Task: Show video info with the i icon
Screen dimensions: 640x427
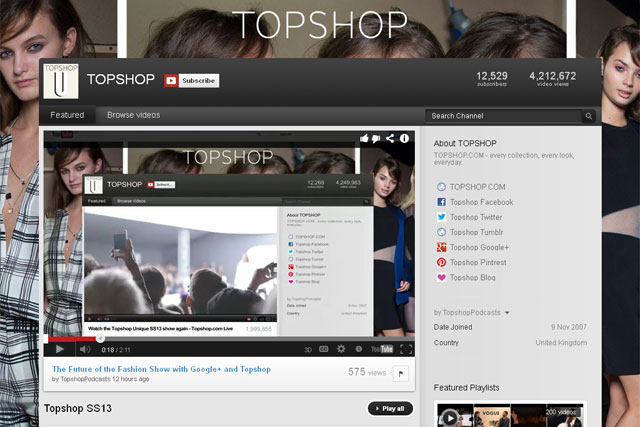Action: [404, 138]
